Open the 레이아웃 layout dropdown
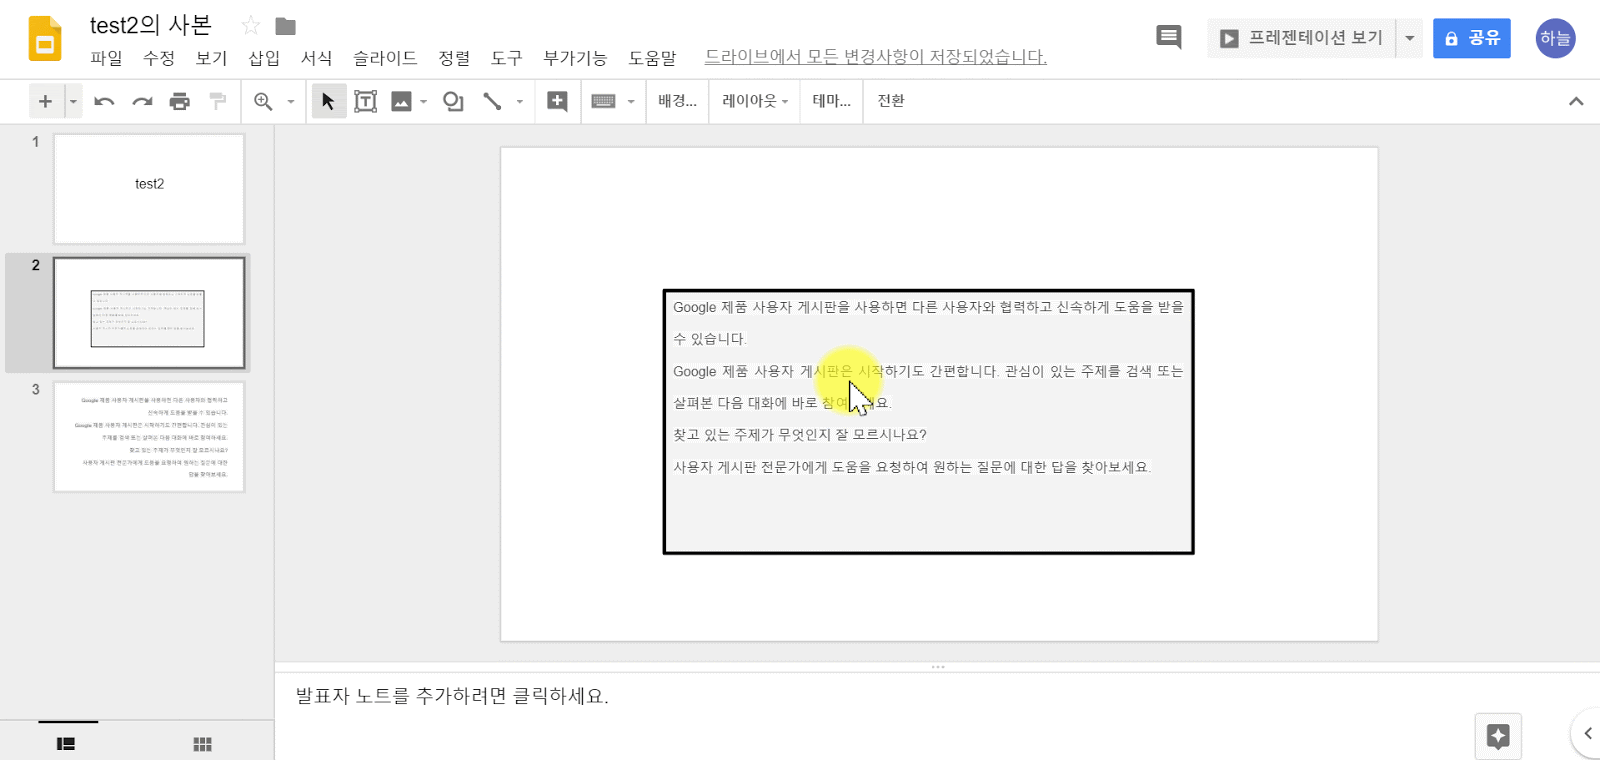 coord(755,101)
